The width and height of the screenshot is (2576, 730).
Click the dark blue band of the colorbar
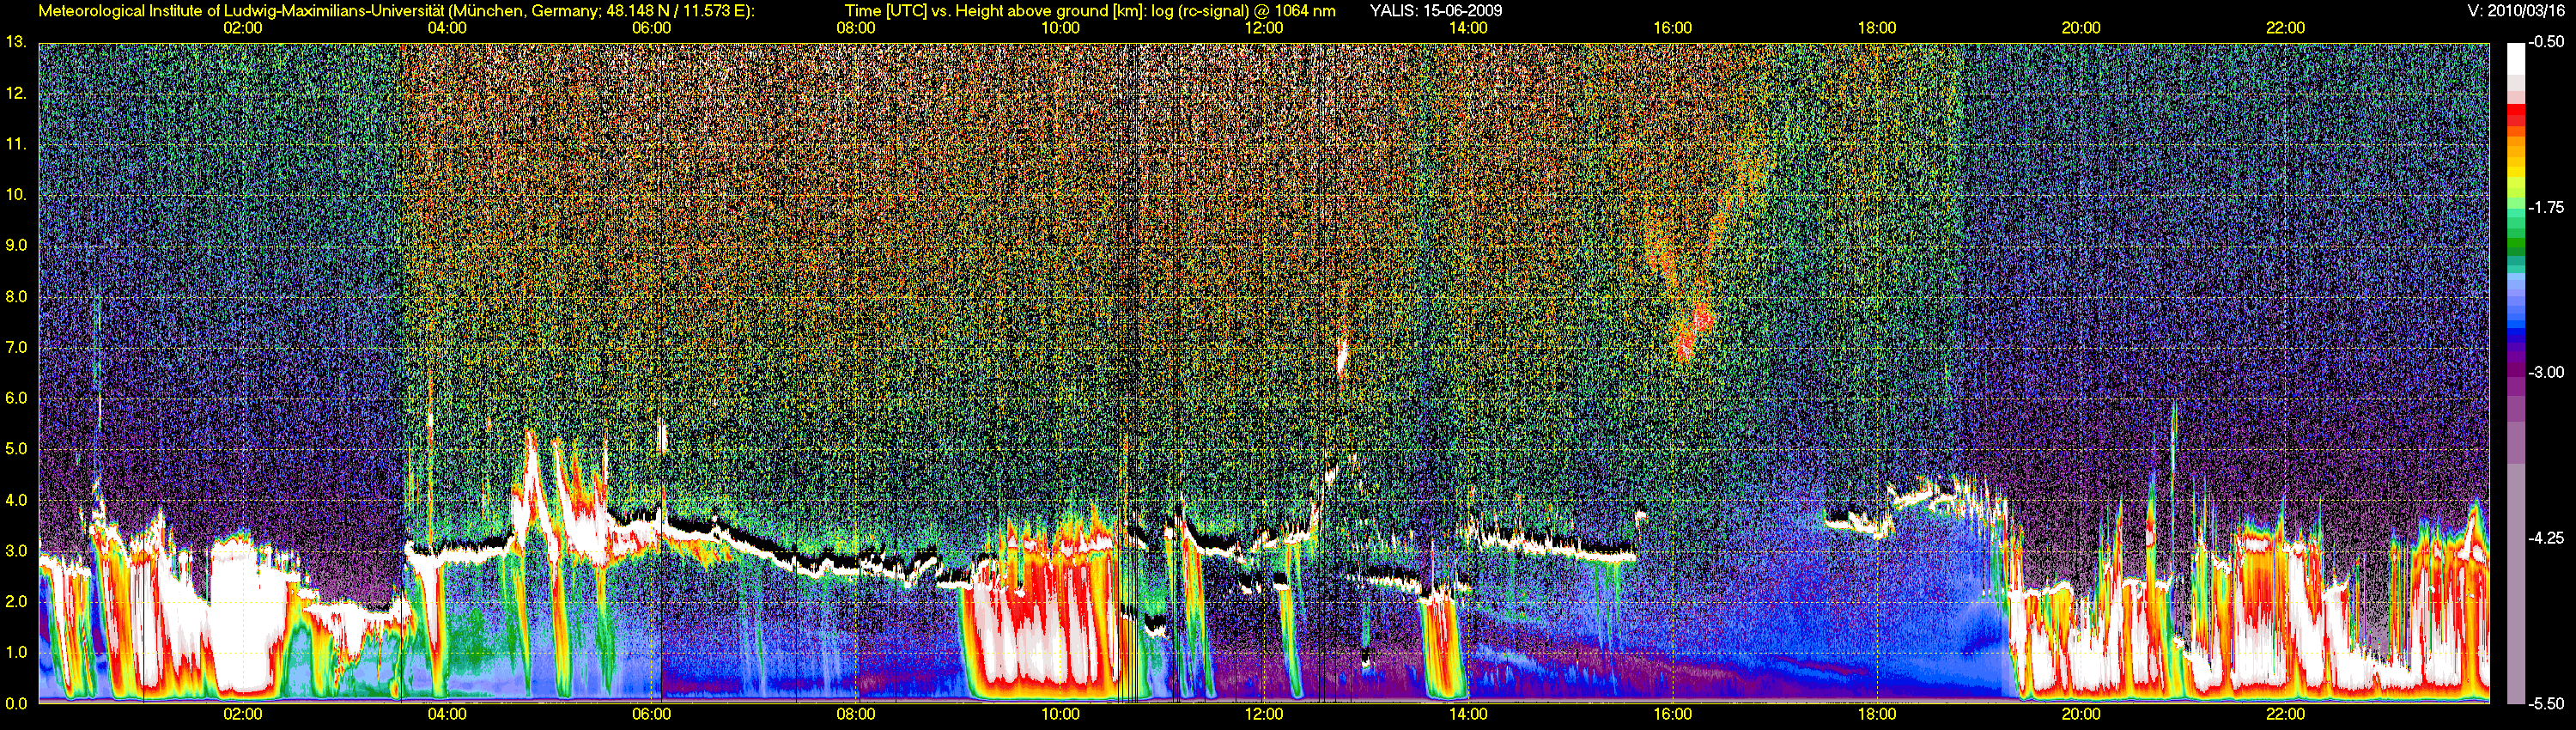pos(2516,335)
